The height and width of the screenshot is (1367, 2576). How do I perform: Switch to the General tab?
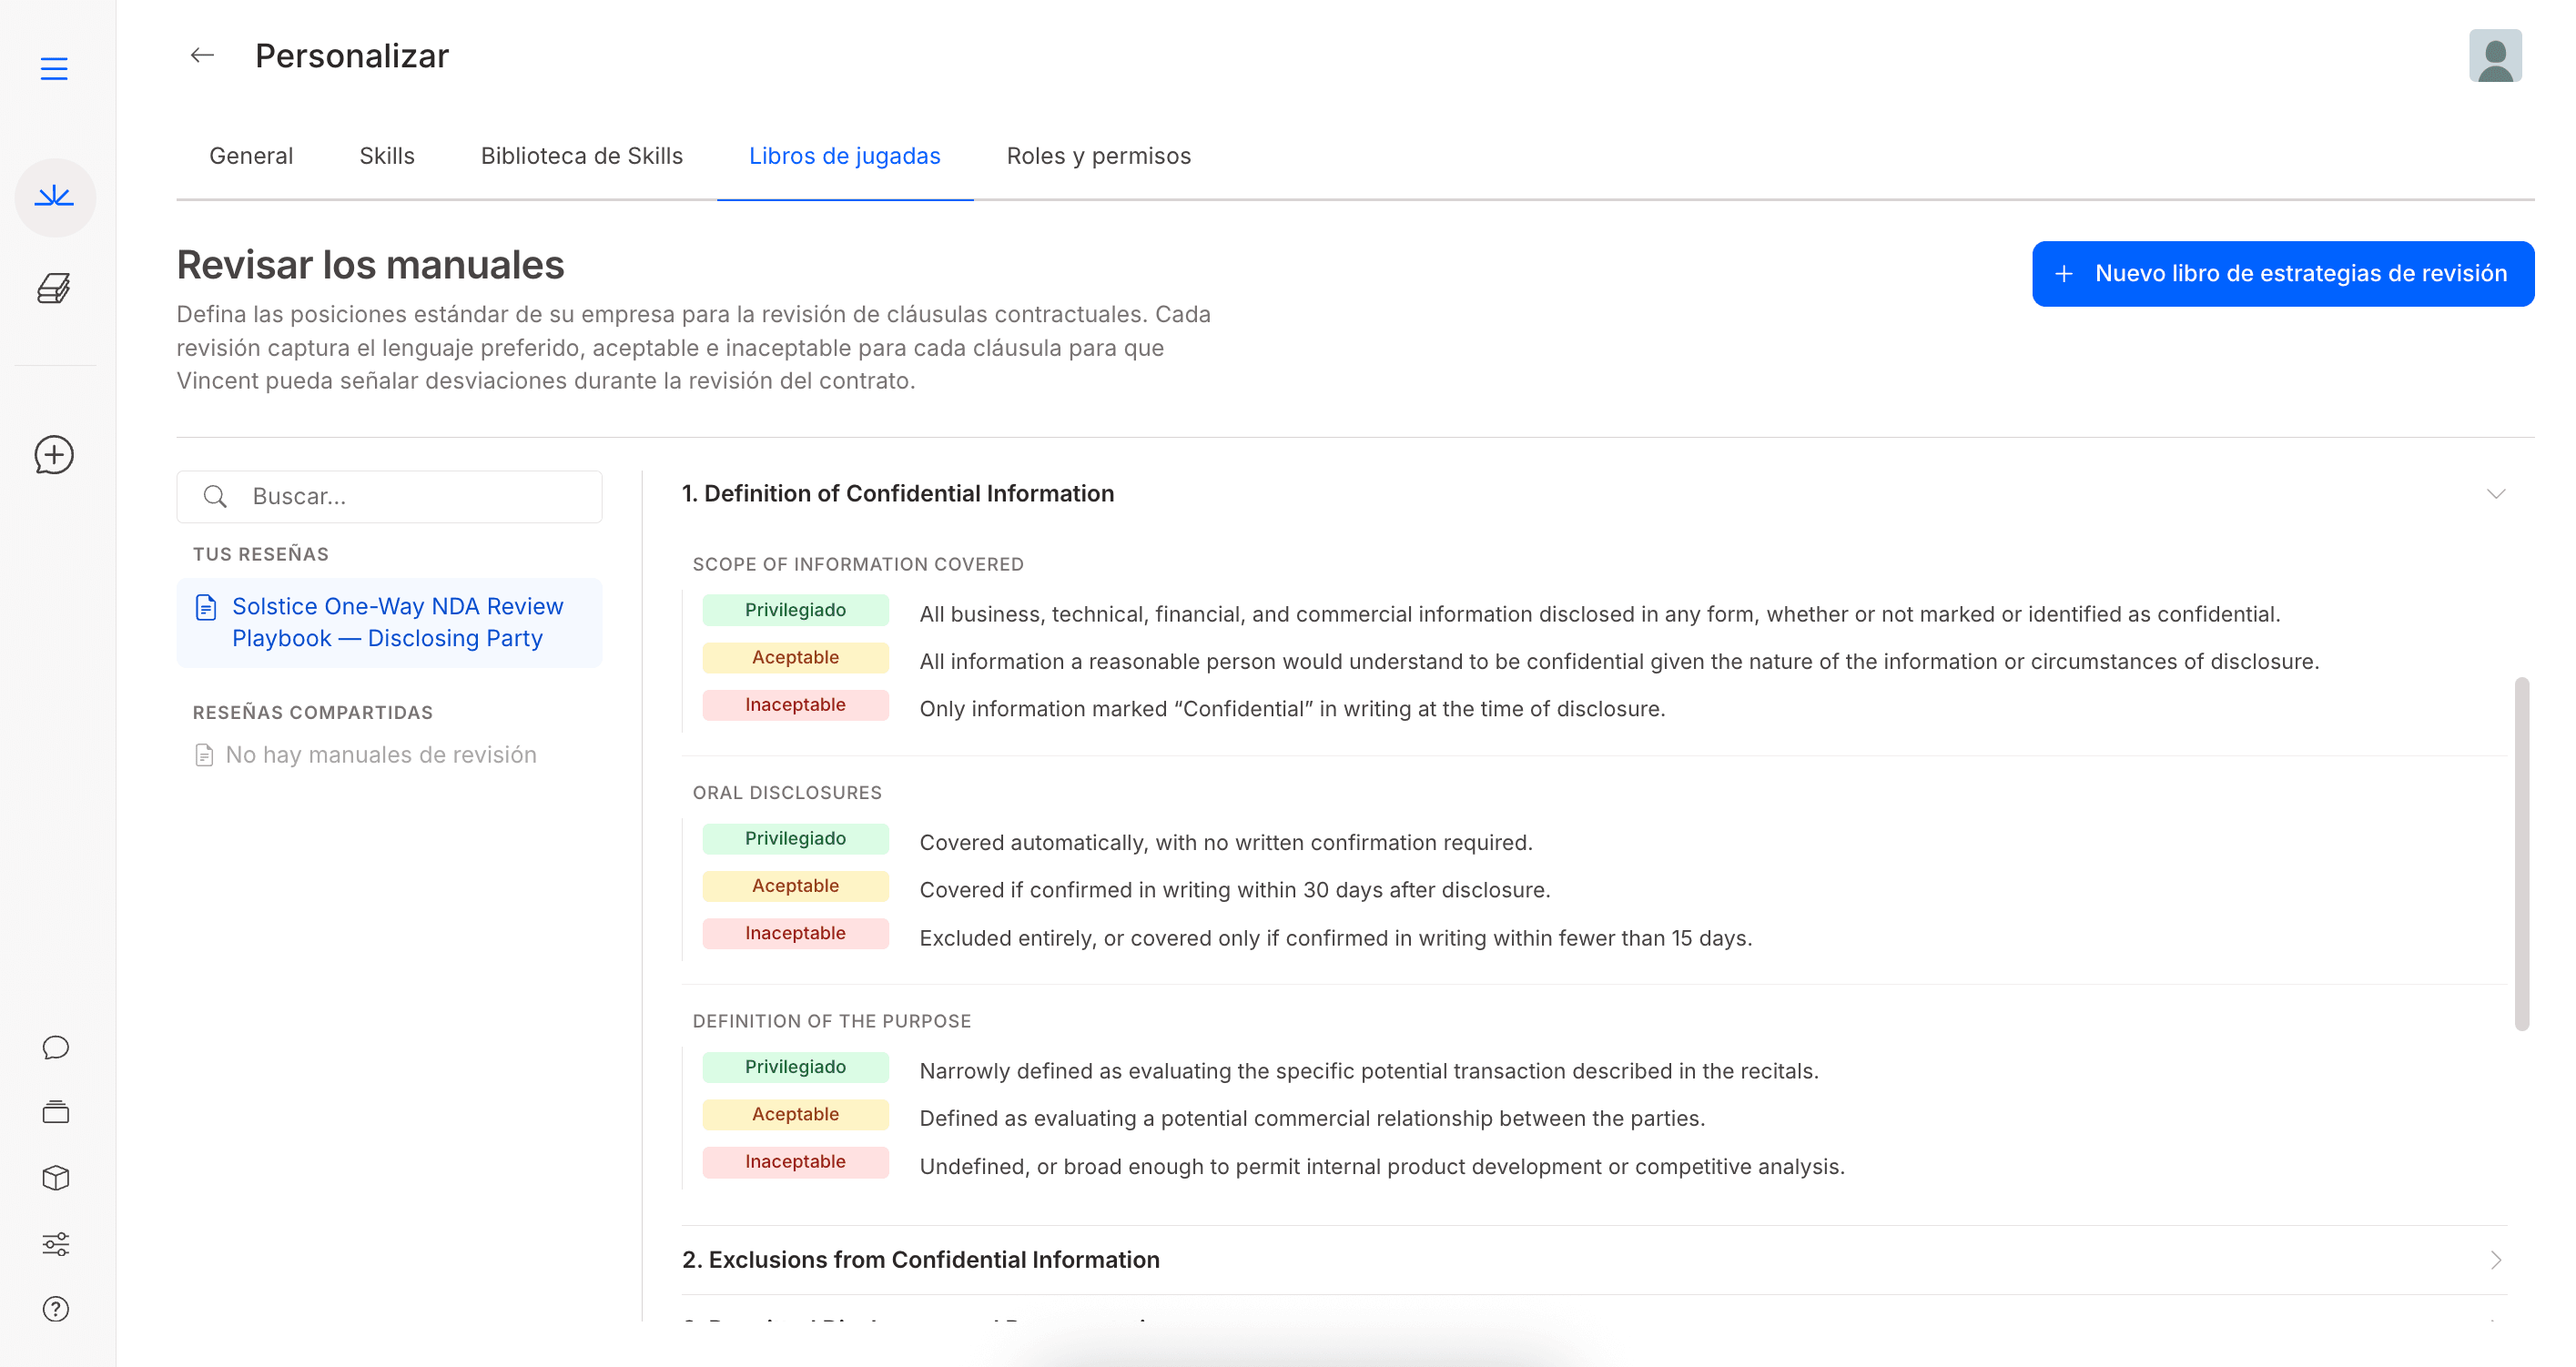251,156
